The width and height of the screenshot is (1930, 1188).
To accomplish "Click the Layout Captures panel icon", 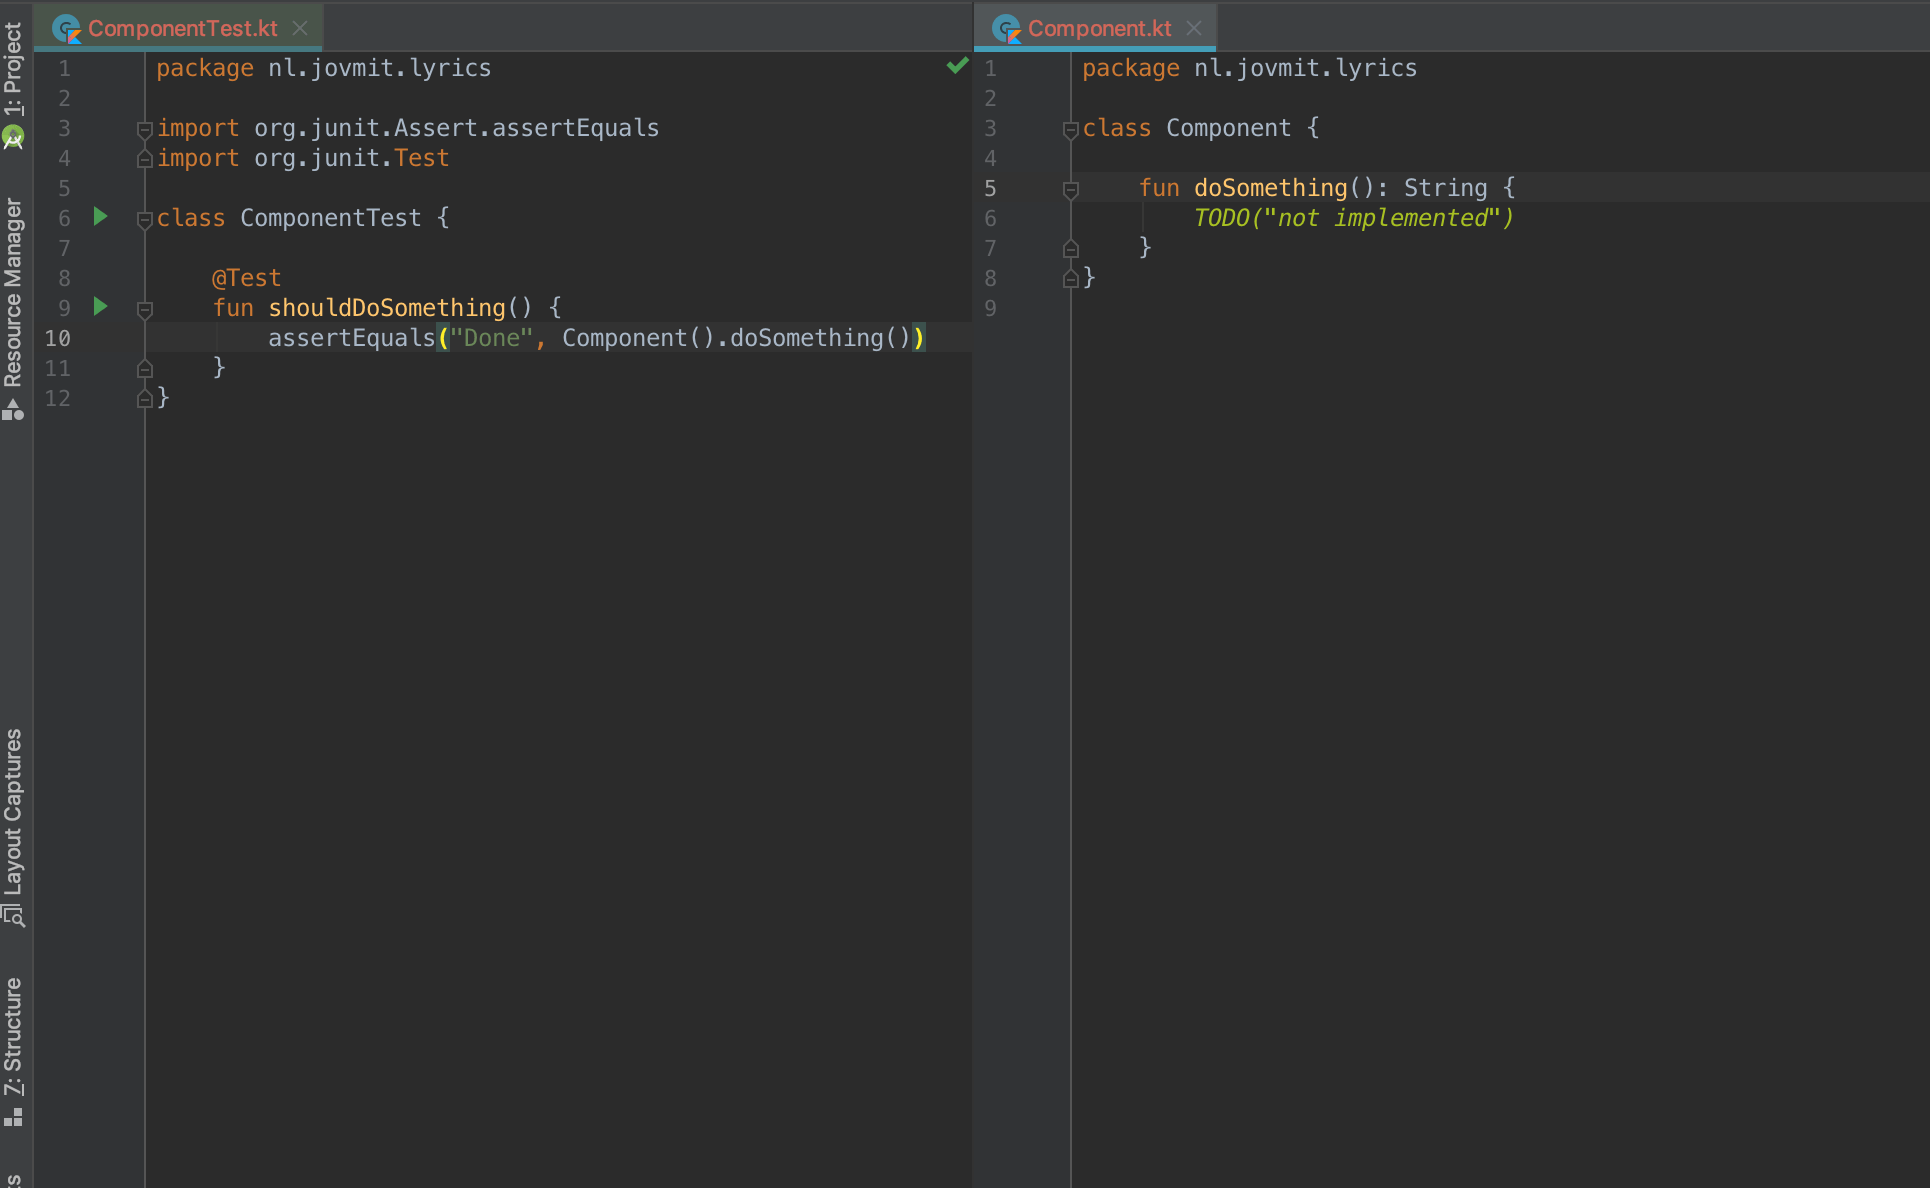I will (x=14, y=917).
